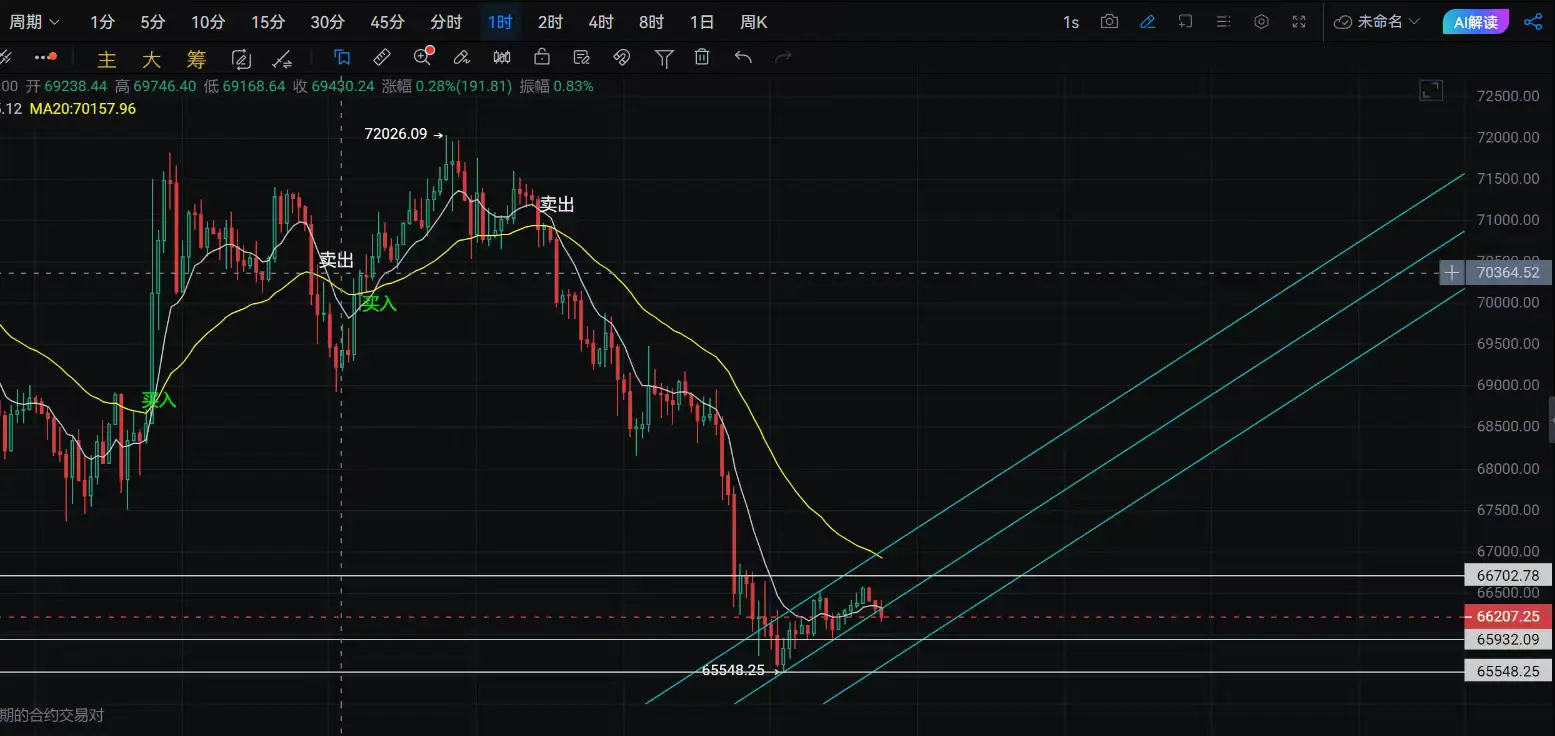Toggle the magnet snap icon
This screenshot has width=1555, height=736.
[x=622, y=58]
